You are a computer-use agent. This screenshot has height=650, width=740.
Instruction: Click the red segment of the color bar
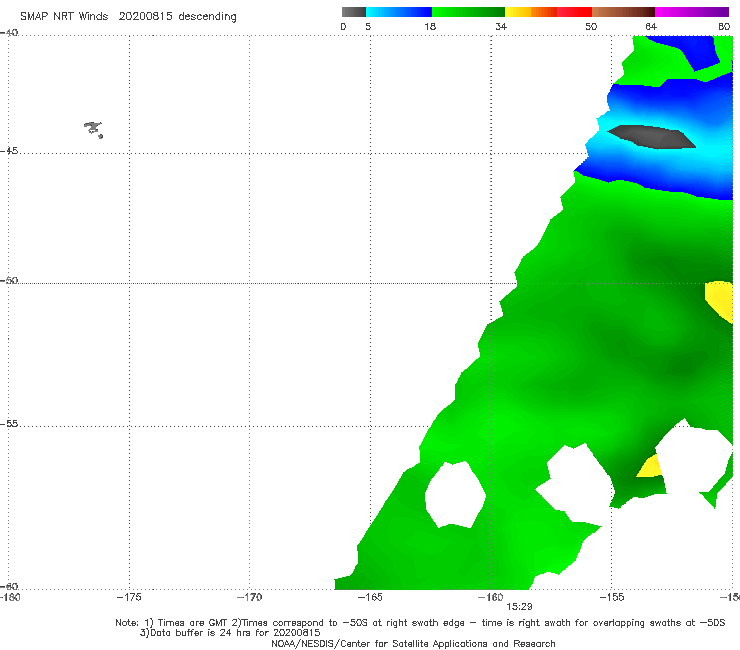click(574, 12)
